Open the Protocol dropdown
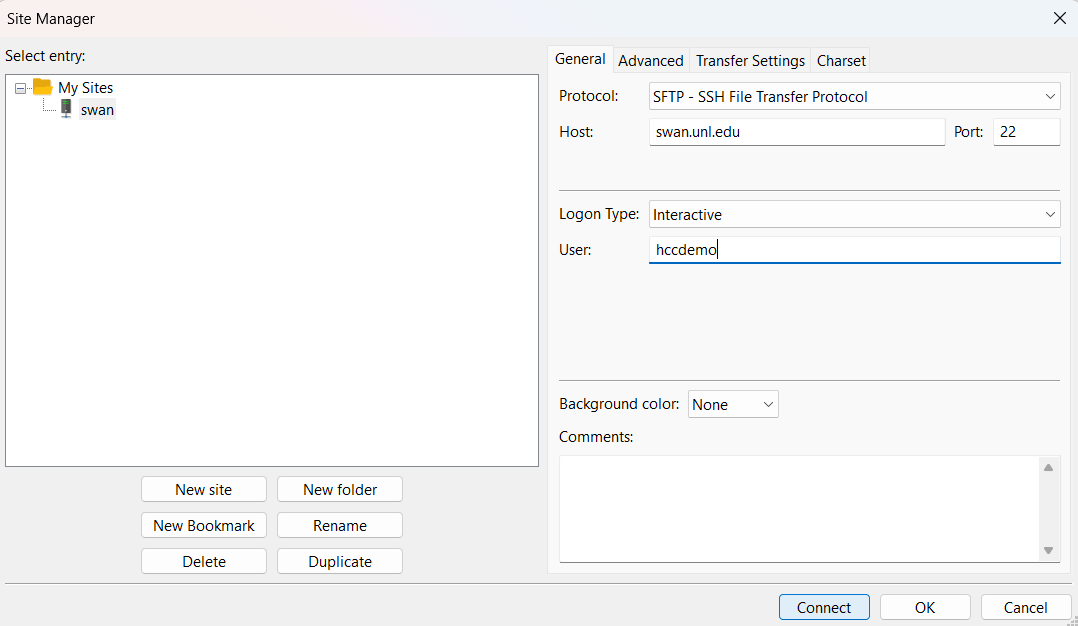 (1050, 96)
